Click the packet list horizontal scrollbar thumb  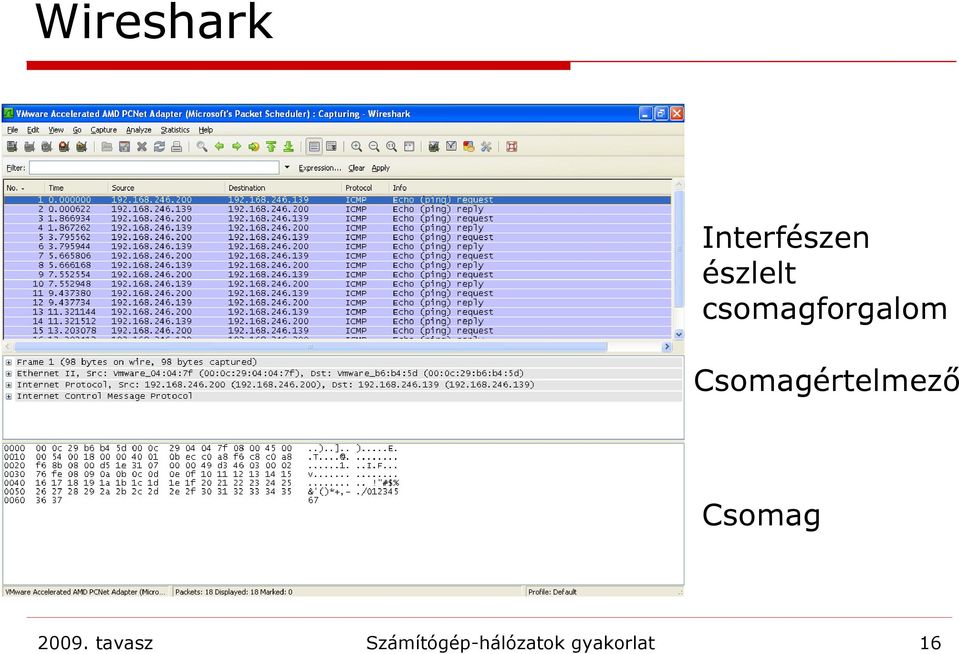point(310,347)
